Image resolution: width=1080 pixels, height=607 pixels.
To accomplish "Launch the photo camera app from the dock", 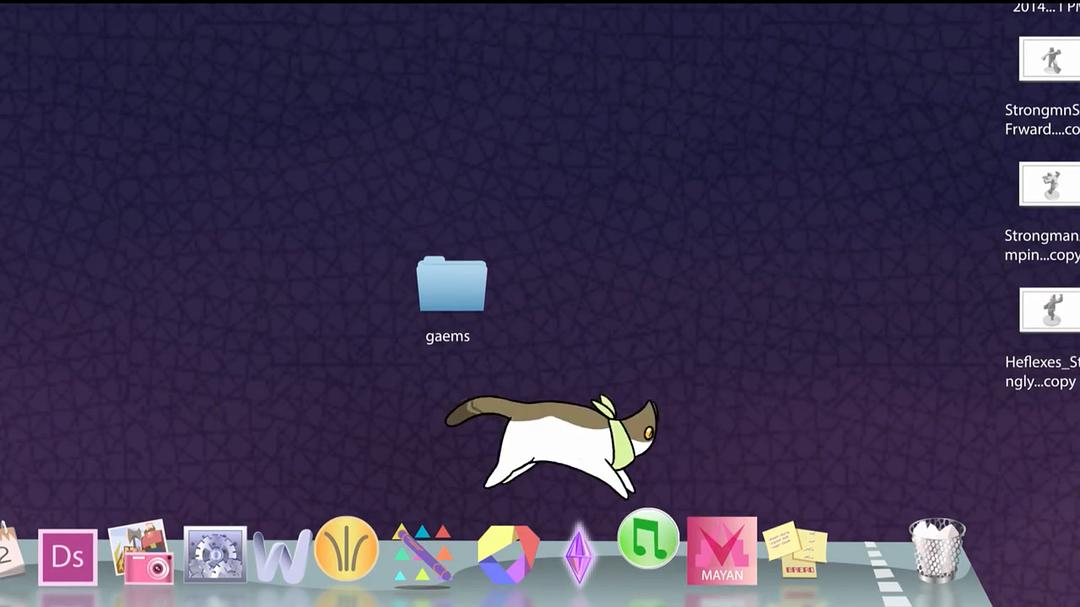I will (x=141, y=554).
